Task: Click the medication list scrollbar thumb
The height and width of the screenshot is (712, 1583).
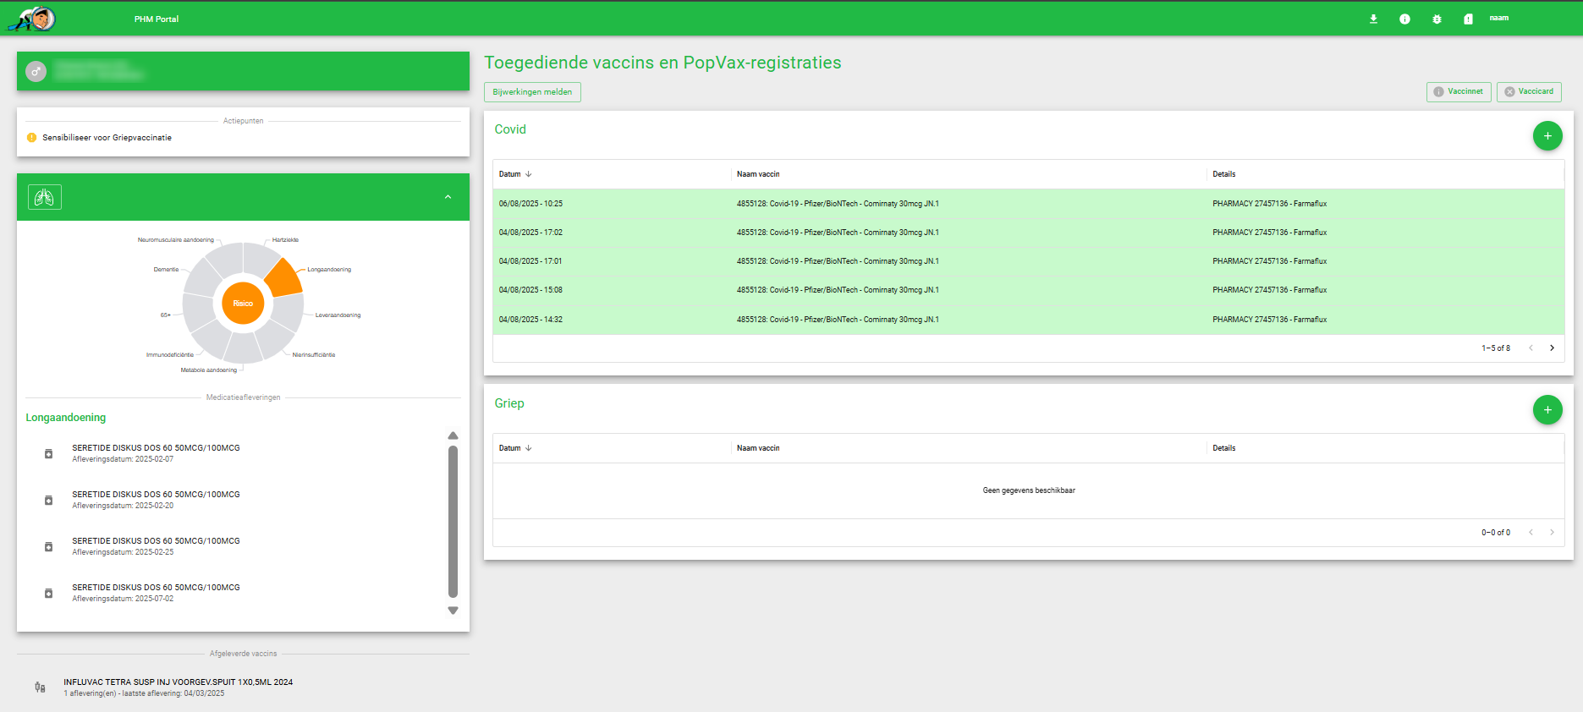Action: (453, 521)
